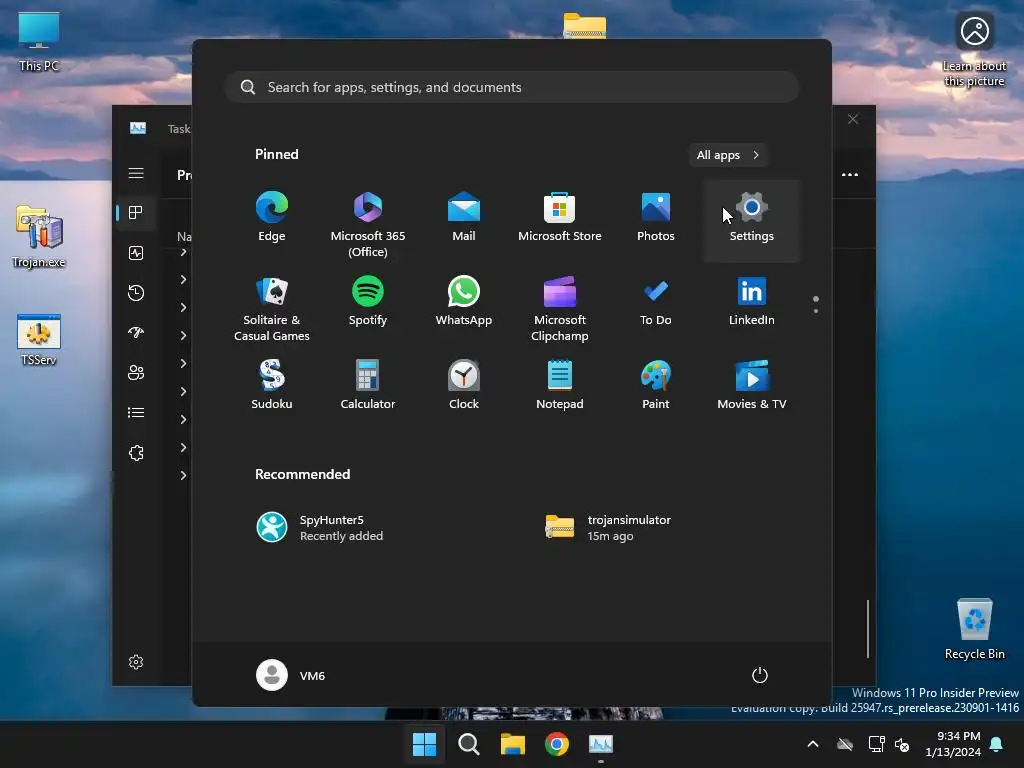The width and height of the screenshot is (1024, 768).
Task: Launch the Photos app
Action: pyautogui.click(x=656, y=217)
